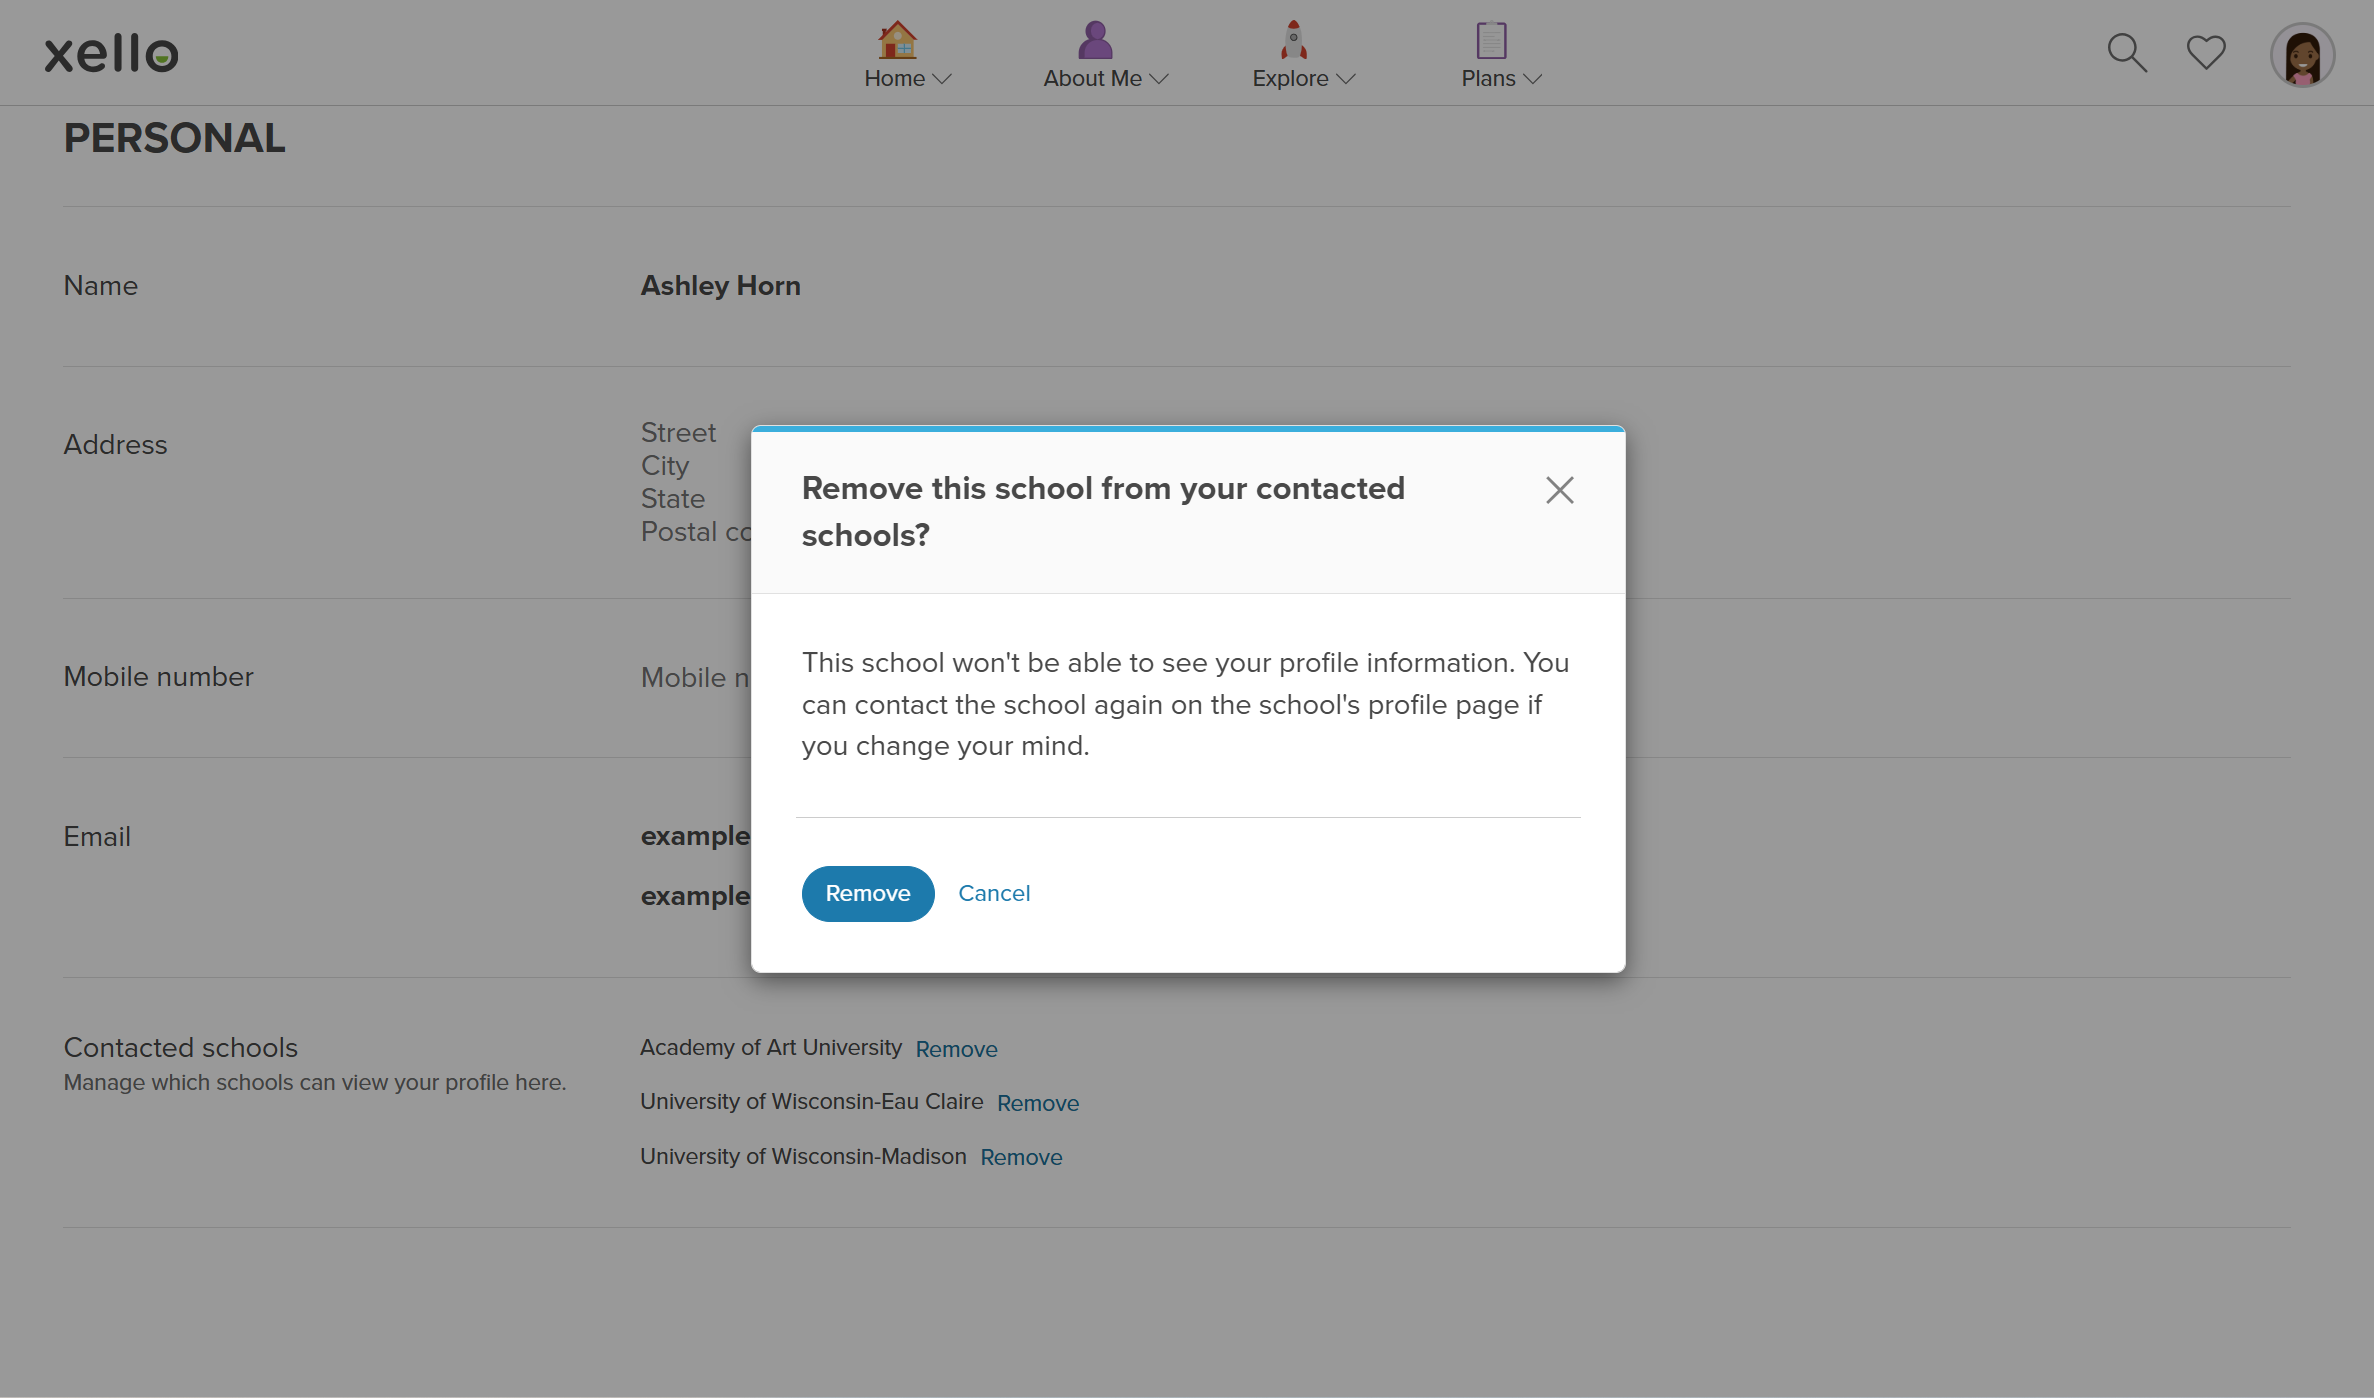Image resolution: width=2374 pixels, height=1398 pixels.
Task: Select the About Me person icon
Action: [1093, 38]
